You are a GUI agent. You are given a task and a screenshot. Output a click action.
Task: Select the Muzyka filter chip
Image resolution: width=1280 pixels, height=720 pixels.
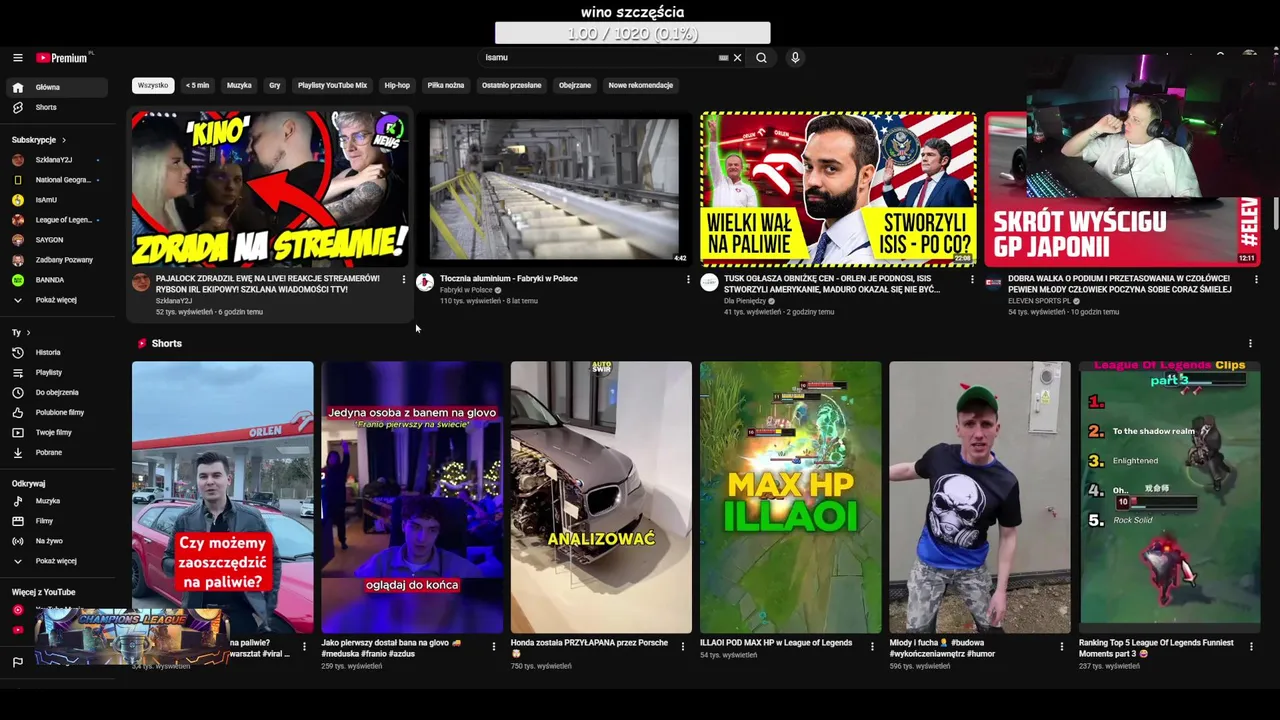[x=239, y=86]
